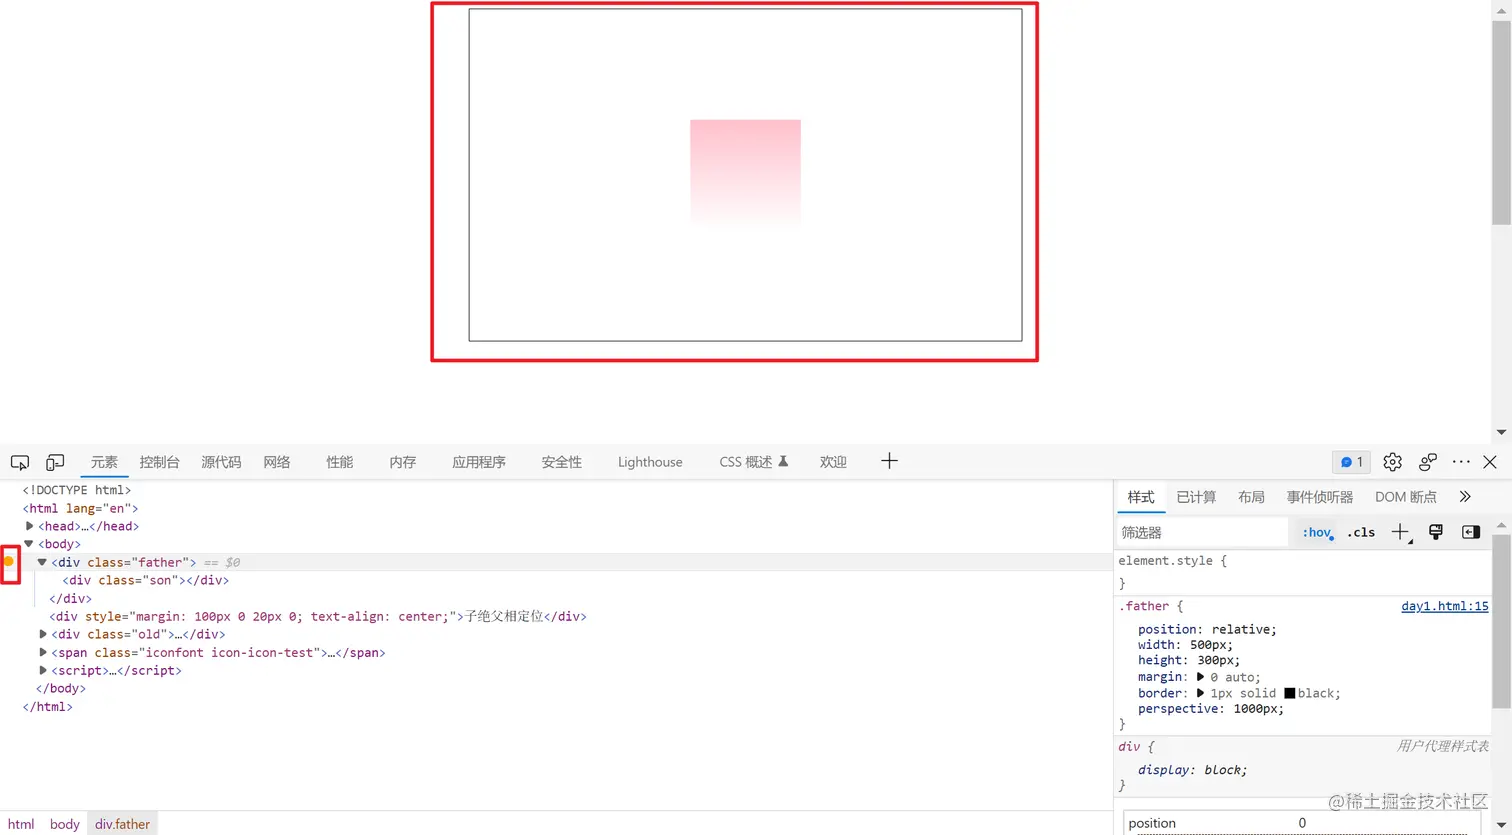
Task: Open the 源代码 tab
Action: [221, 462]
